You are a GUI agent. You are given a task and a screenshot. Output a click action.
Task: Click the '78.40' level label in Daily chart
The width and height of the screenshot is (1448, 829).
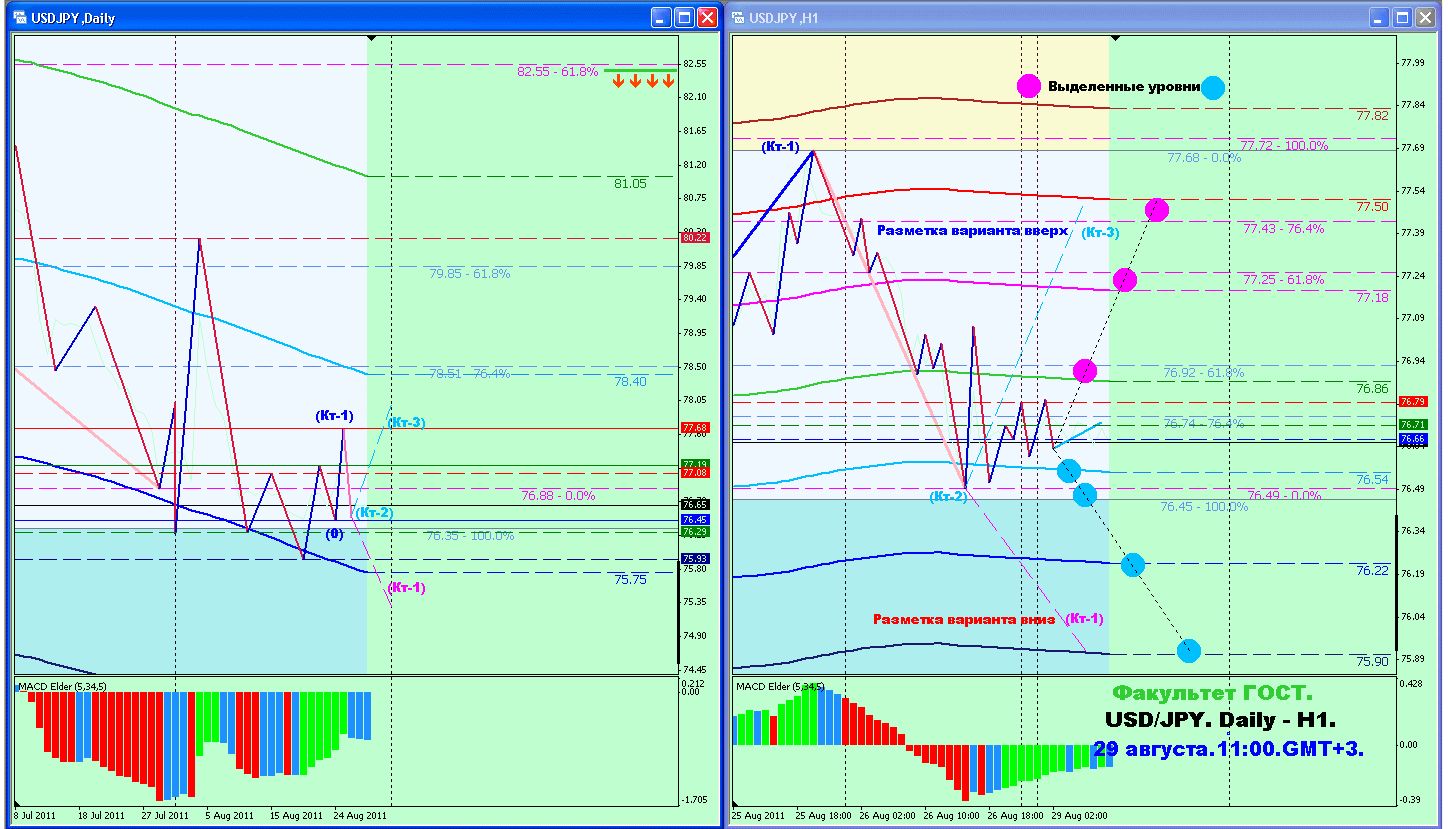pyautogui.click(x=630, y=381)
